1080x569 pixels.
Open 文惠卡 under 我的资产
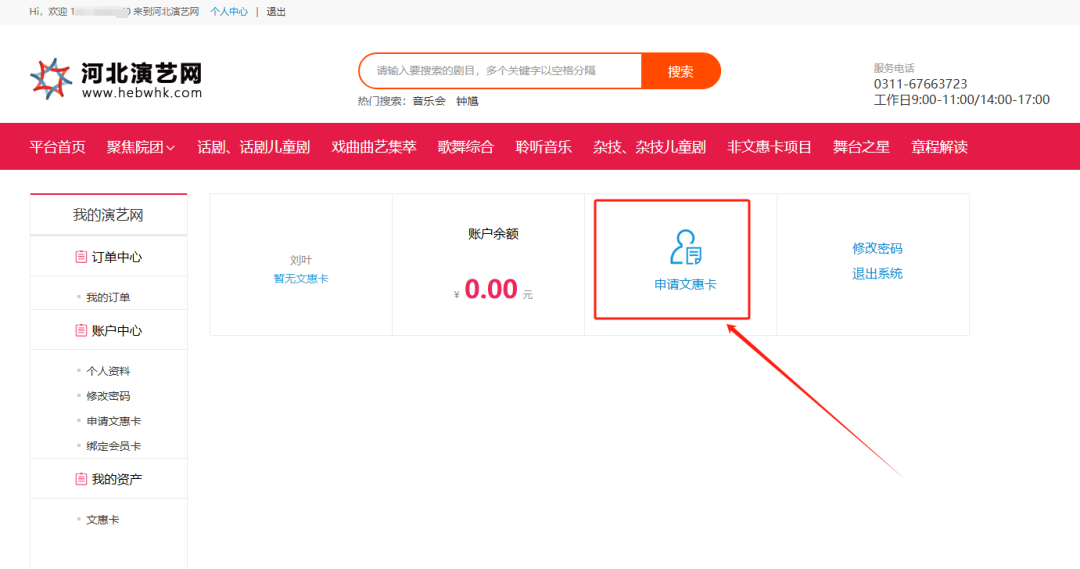click(103, 519)
